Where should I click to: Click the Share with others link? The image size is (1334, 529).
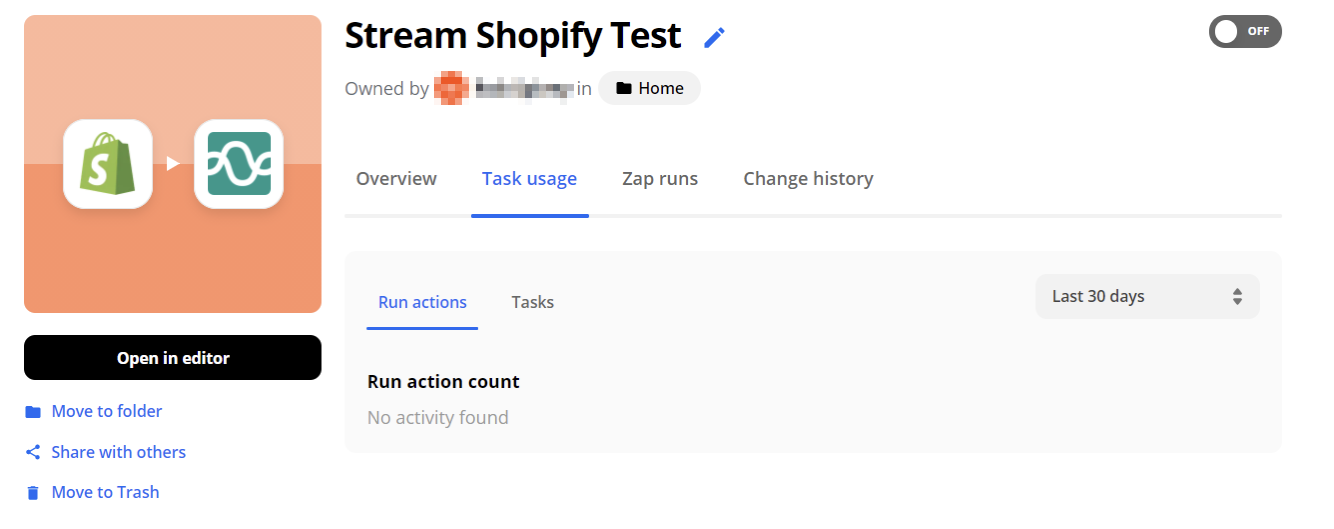[x=118, y=452]
